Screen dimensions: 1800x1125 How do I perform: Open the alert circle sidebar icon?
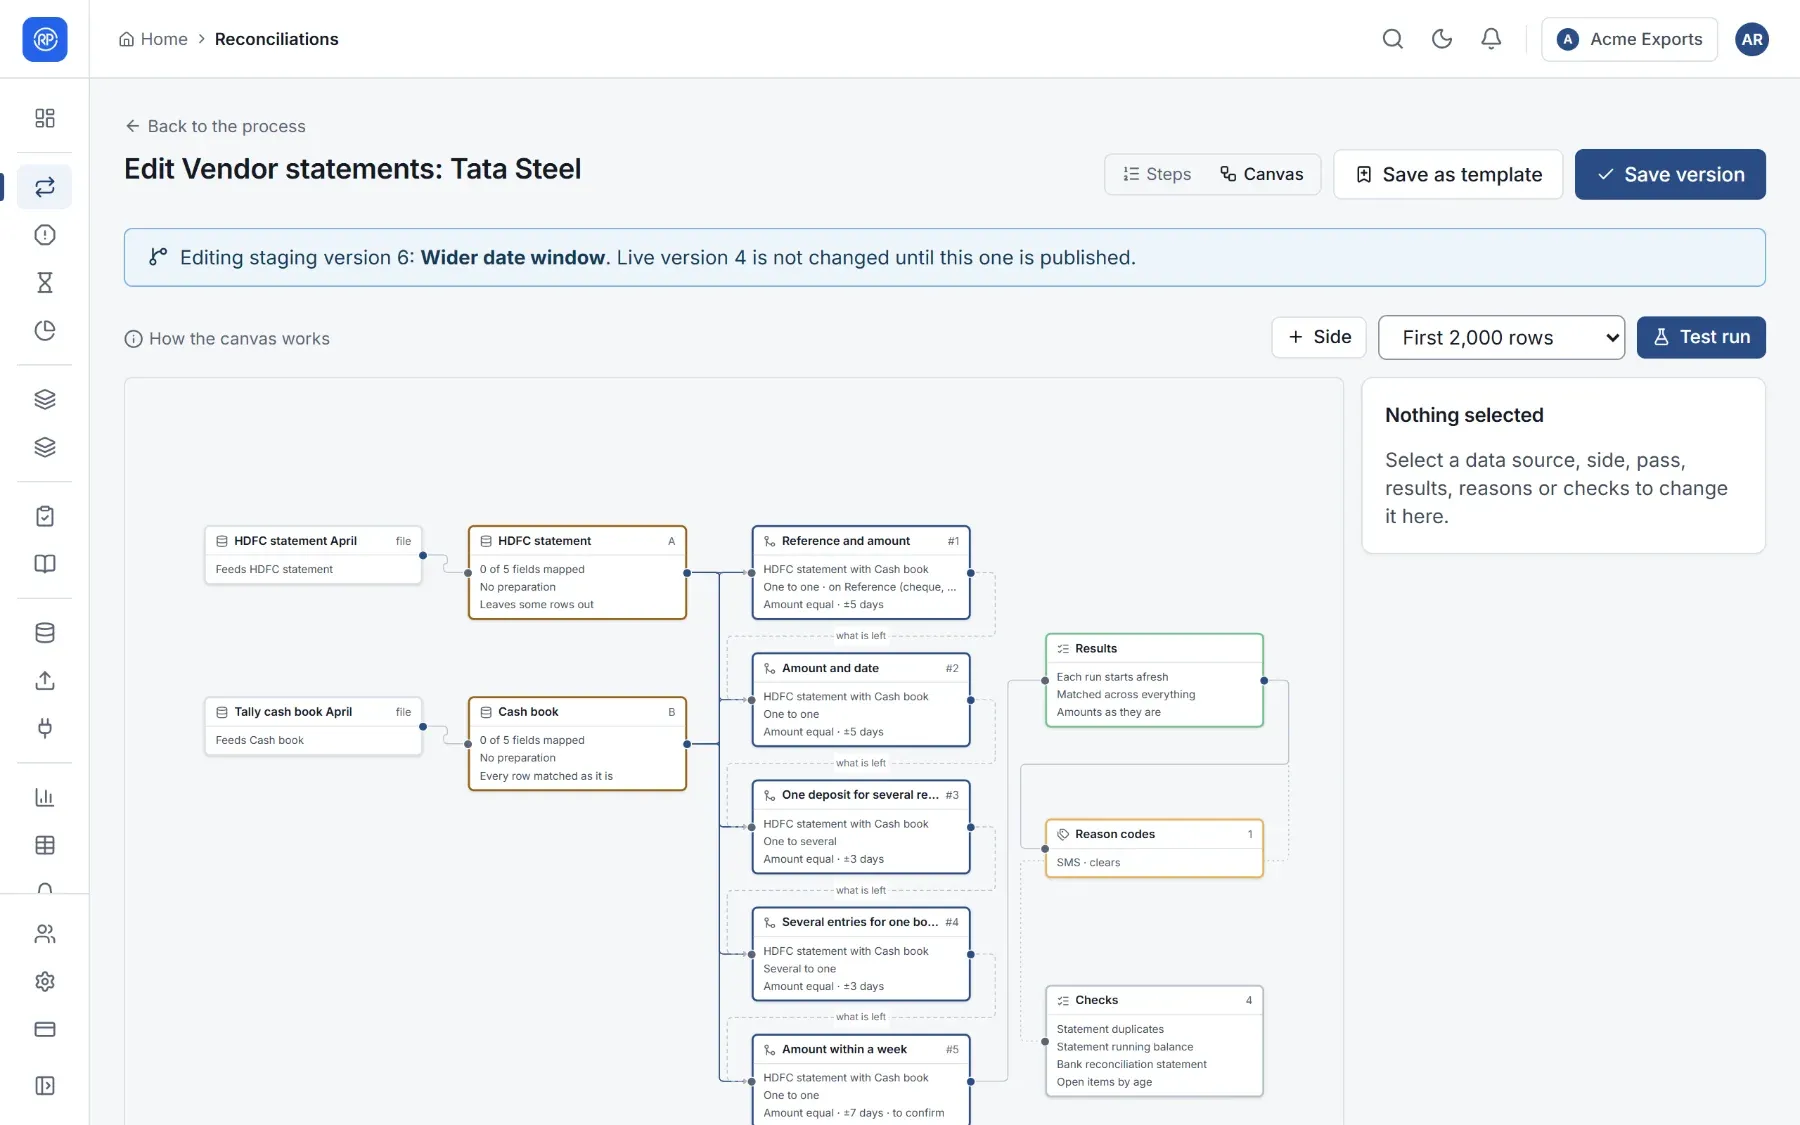pyautogui.click(x=45, y=235)
